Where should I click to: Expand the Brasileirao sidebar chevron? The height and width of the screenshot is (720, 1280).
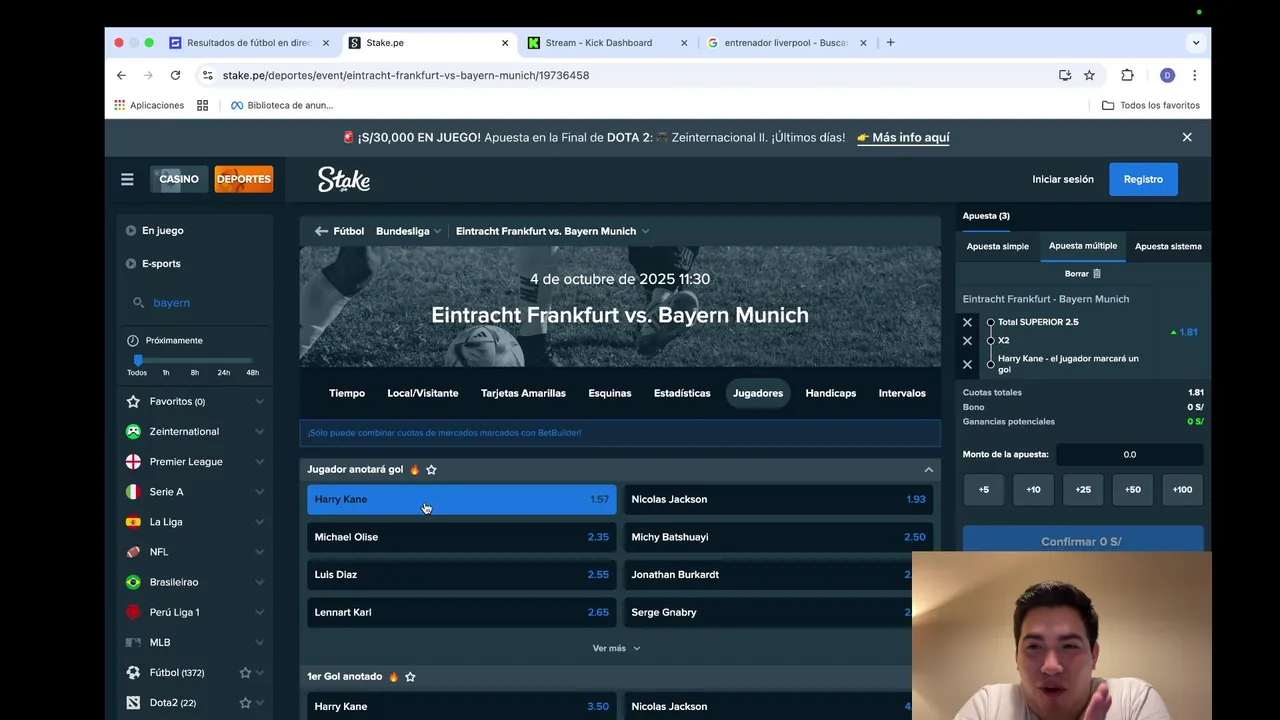coord(259,582)
